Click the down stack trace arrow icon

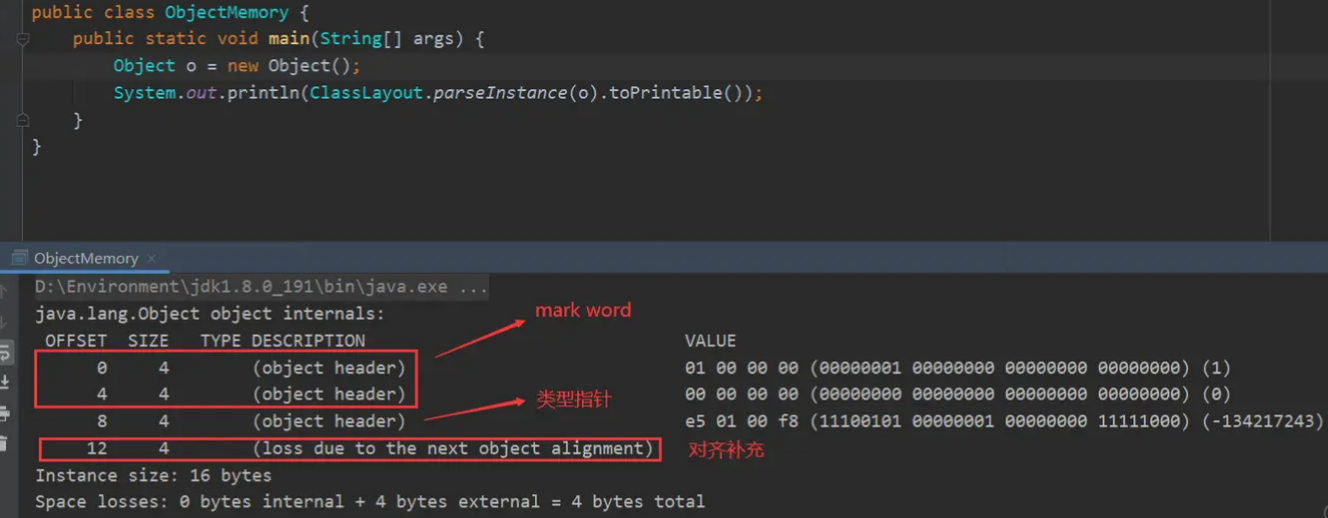tap(5, 323)
